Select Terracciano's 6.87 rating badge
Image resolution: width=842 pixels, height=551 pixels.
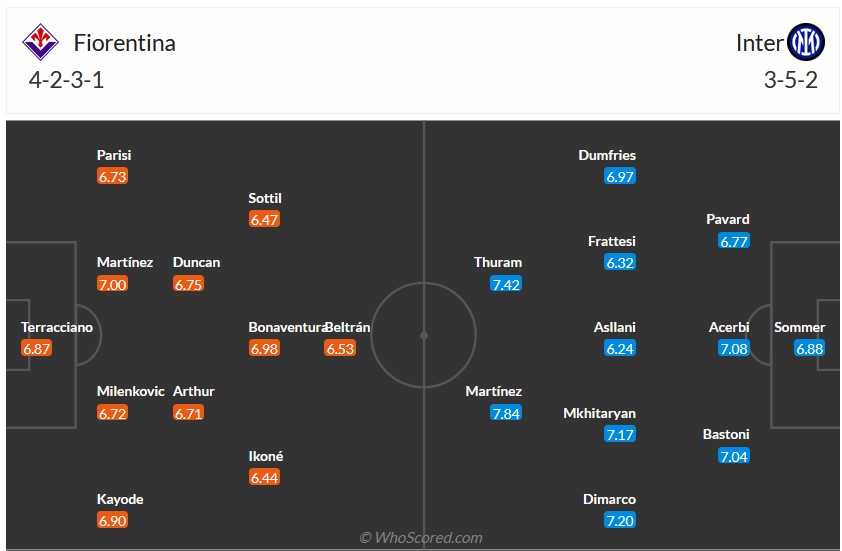coord(36,348)
